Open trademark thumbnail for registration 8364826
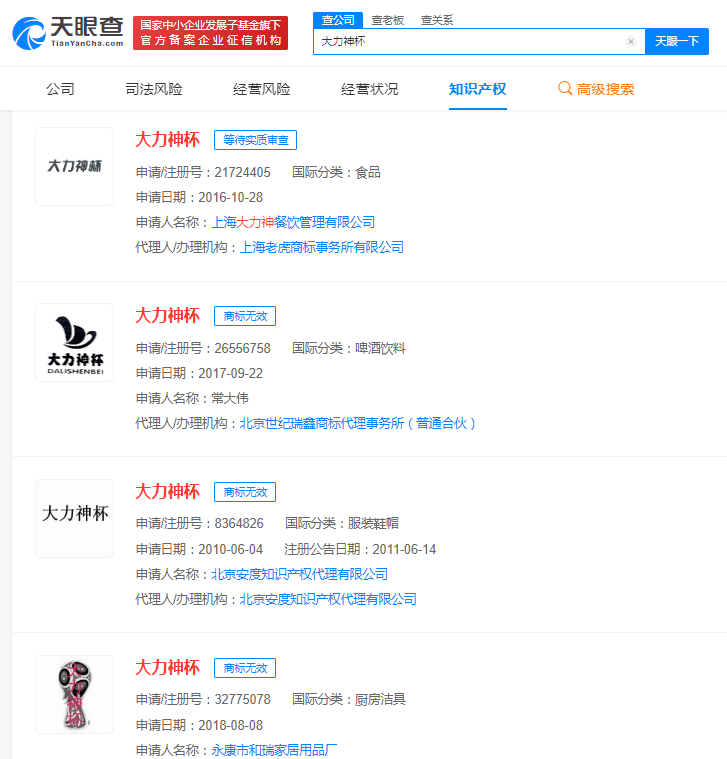This screenshot has height=759, width=727. click(x=75, y=518)
